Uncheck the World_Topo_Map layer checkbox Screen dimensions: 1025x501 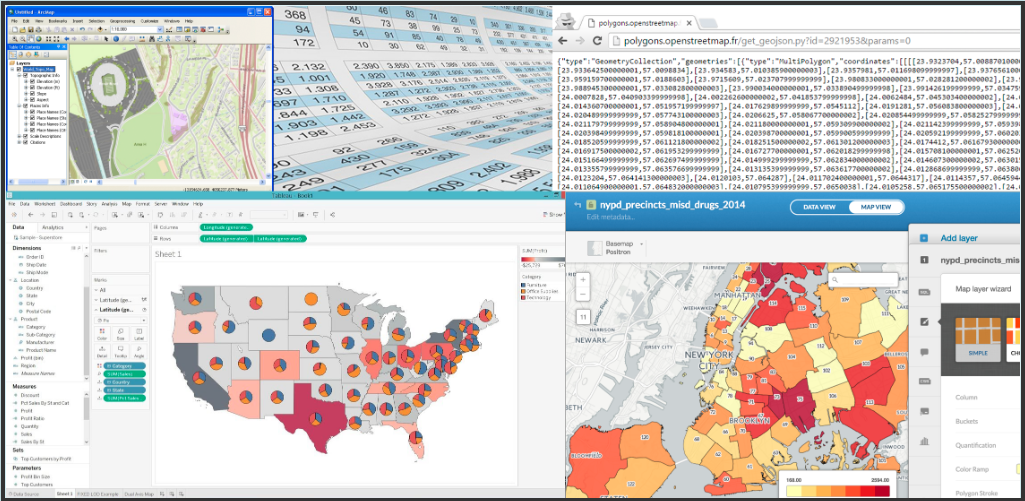click(19, 69)
